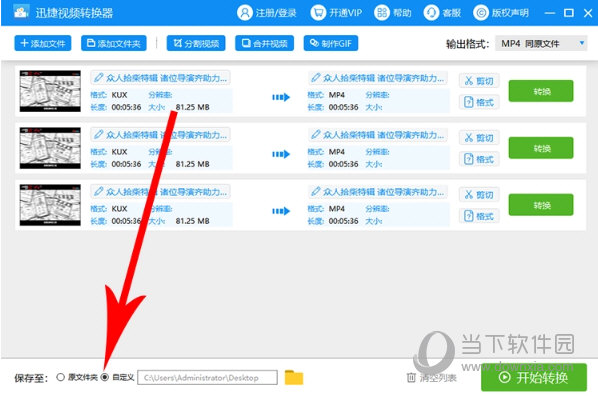
Task: Edit output filename in first row
Action: coord(378,78)
